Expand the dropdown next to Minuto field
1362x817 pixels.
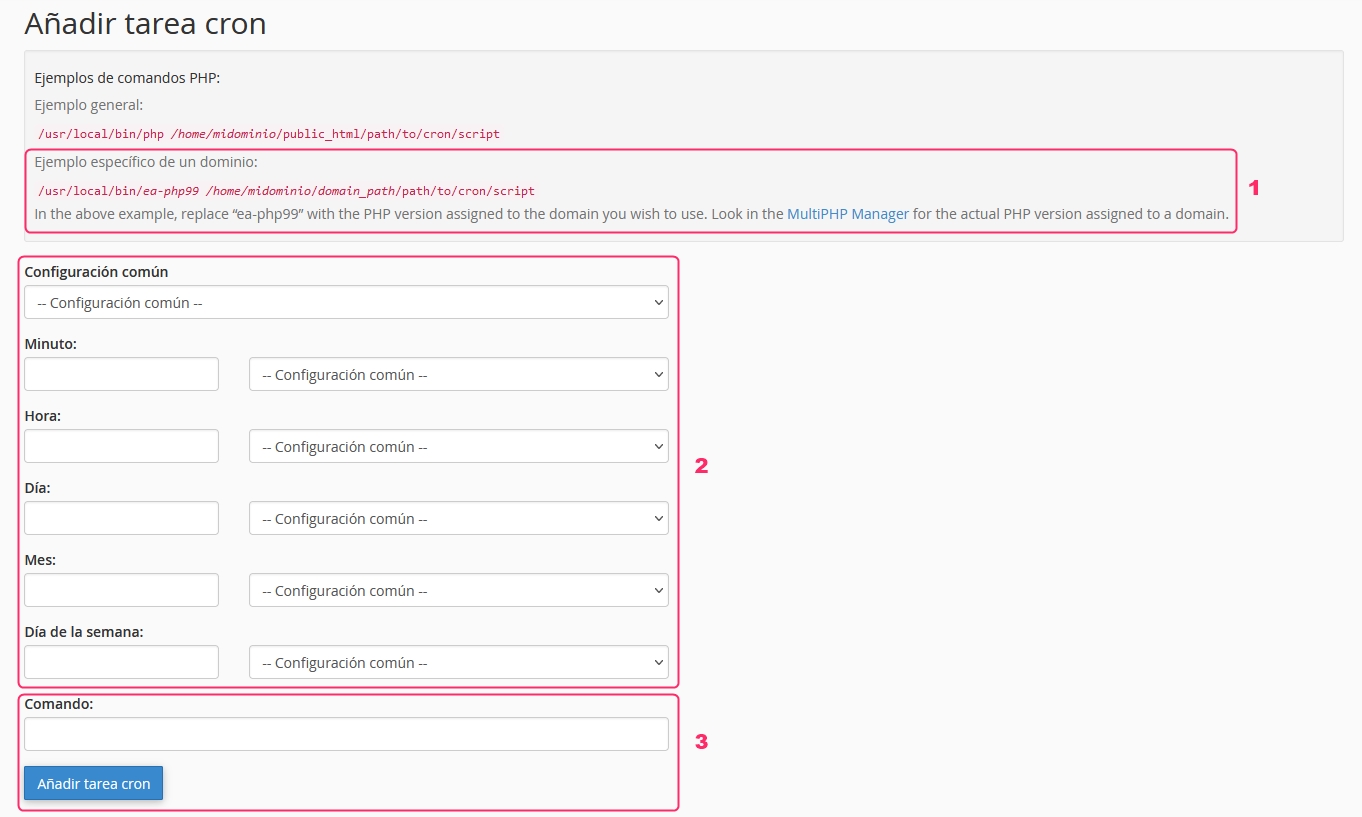pyautogui.click(x=458, y=375)
